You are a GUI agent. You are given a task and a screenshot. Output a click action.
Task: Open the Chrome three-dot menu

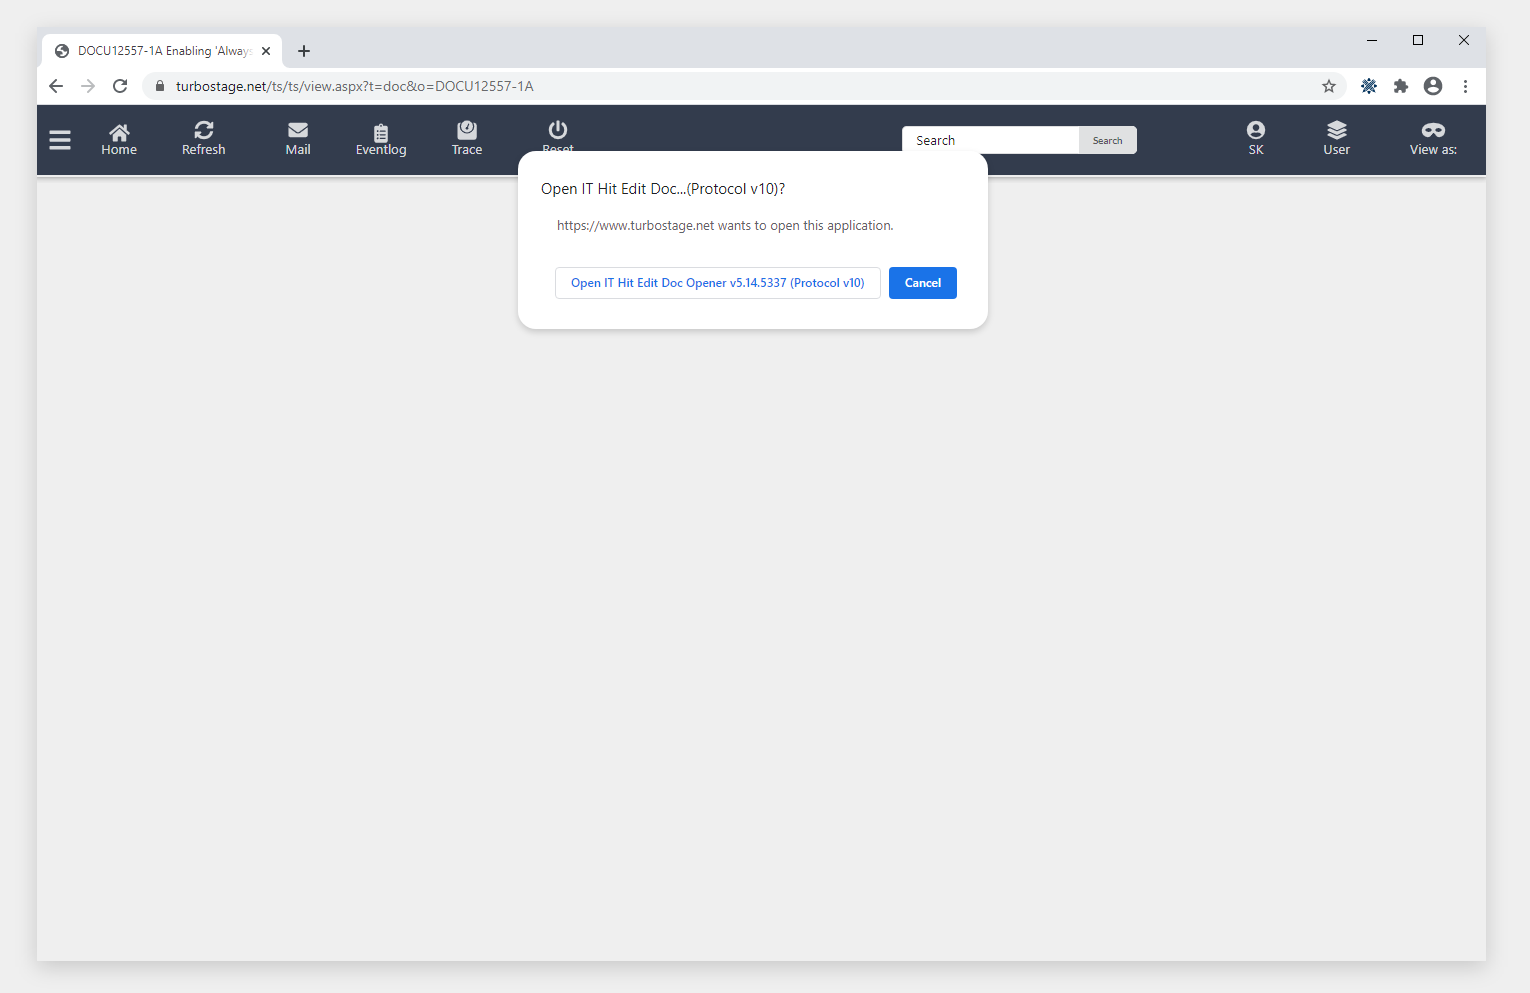[x=1465, y=86]
